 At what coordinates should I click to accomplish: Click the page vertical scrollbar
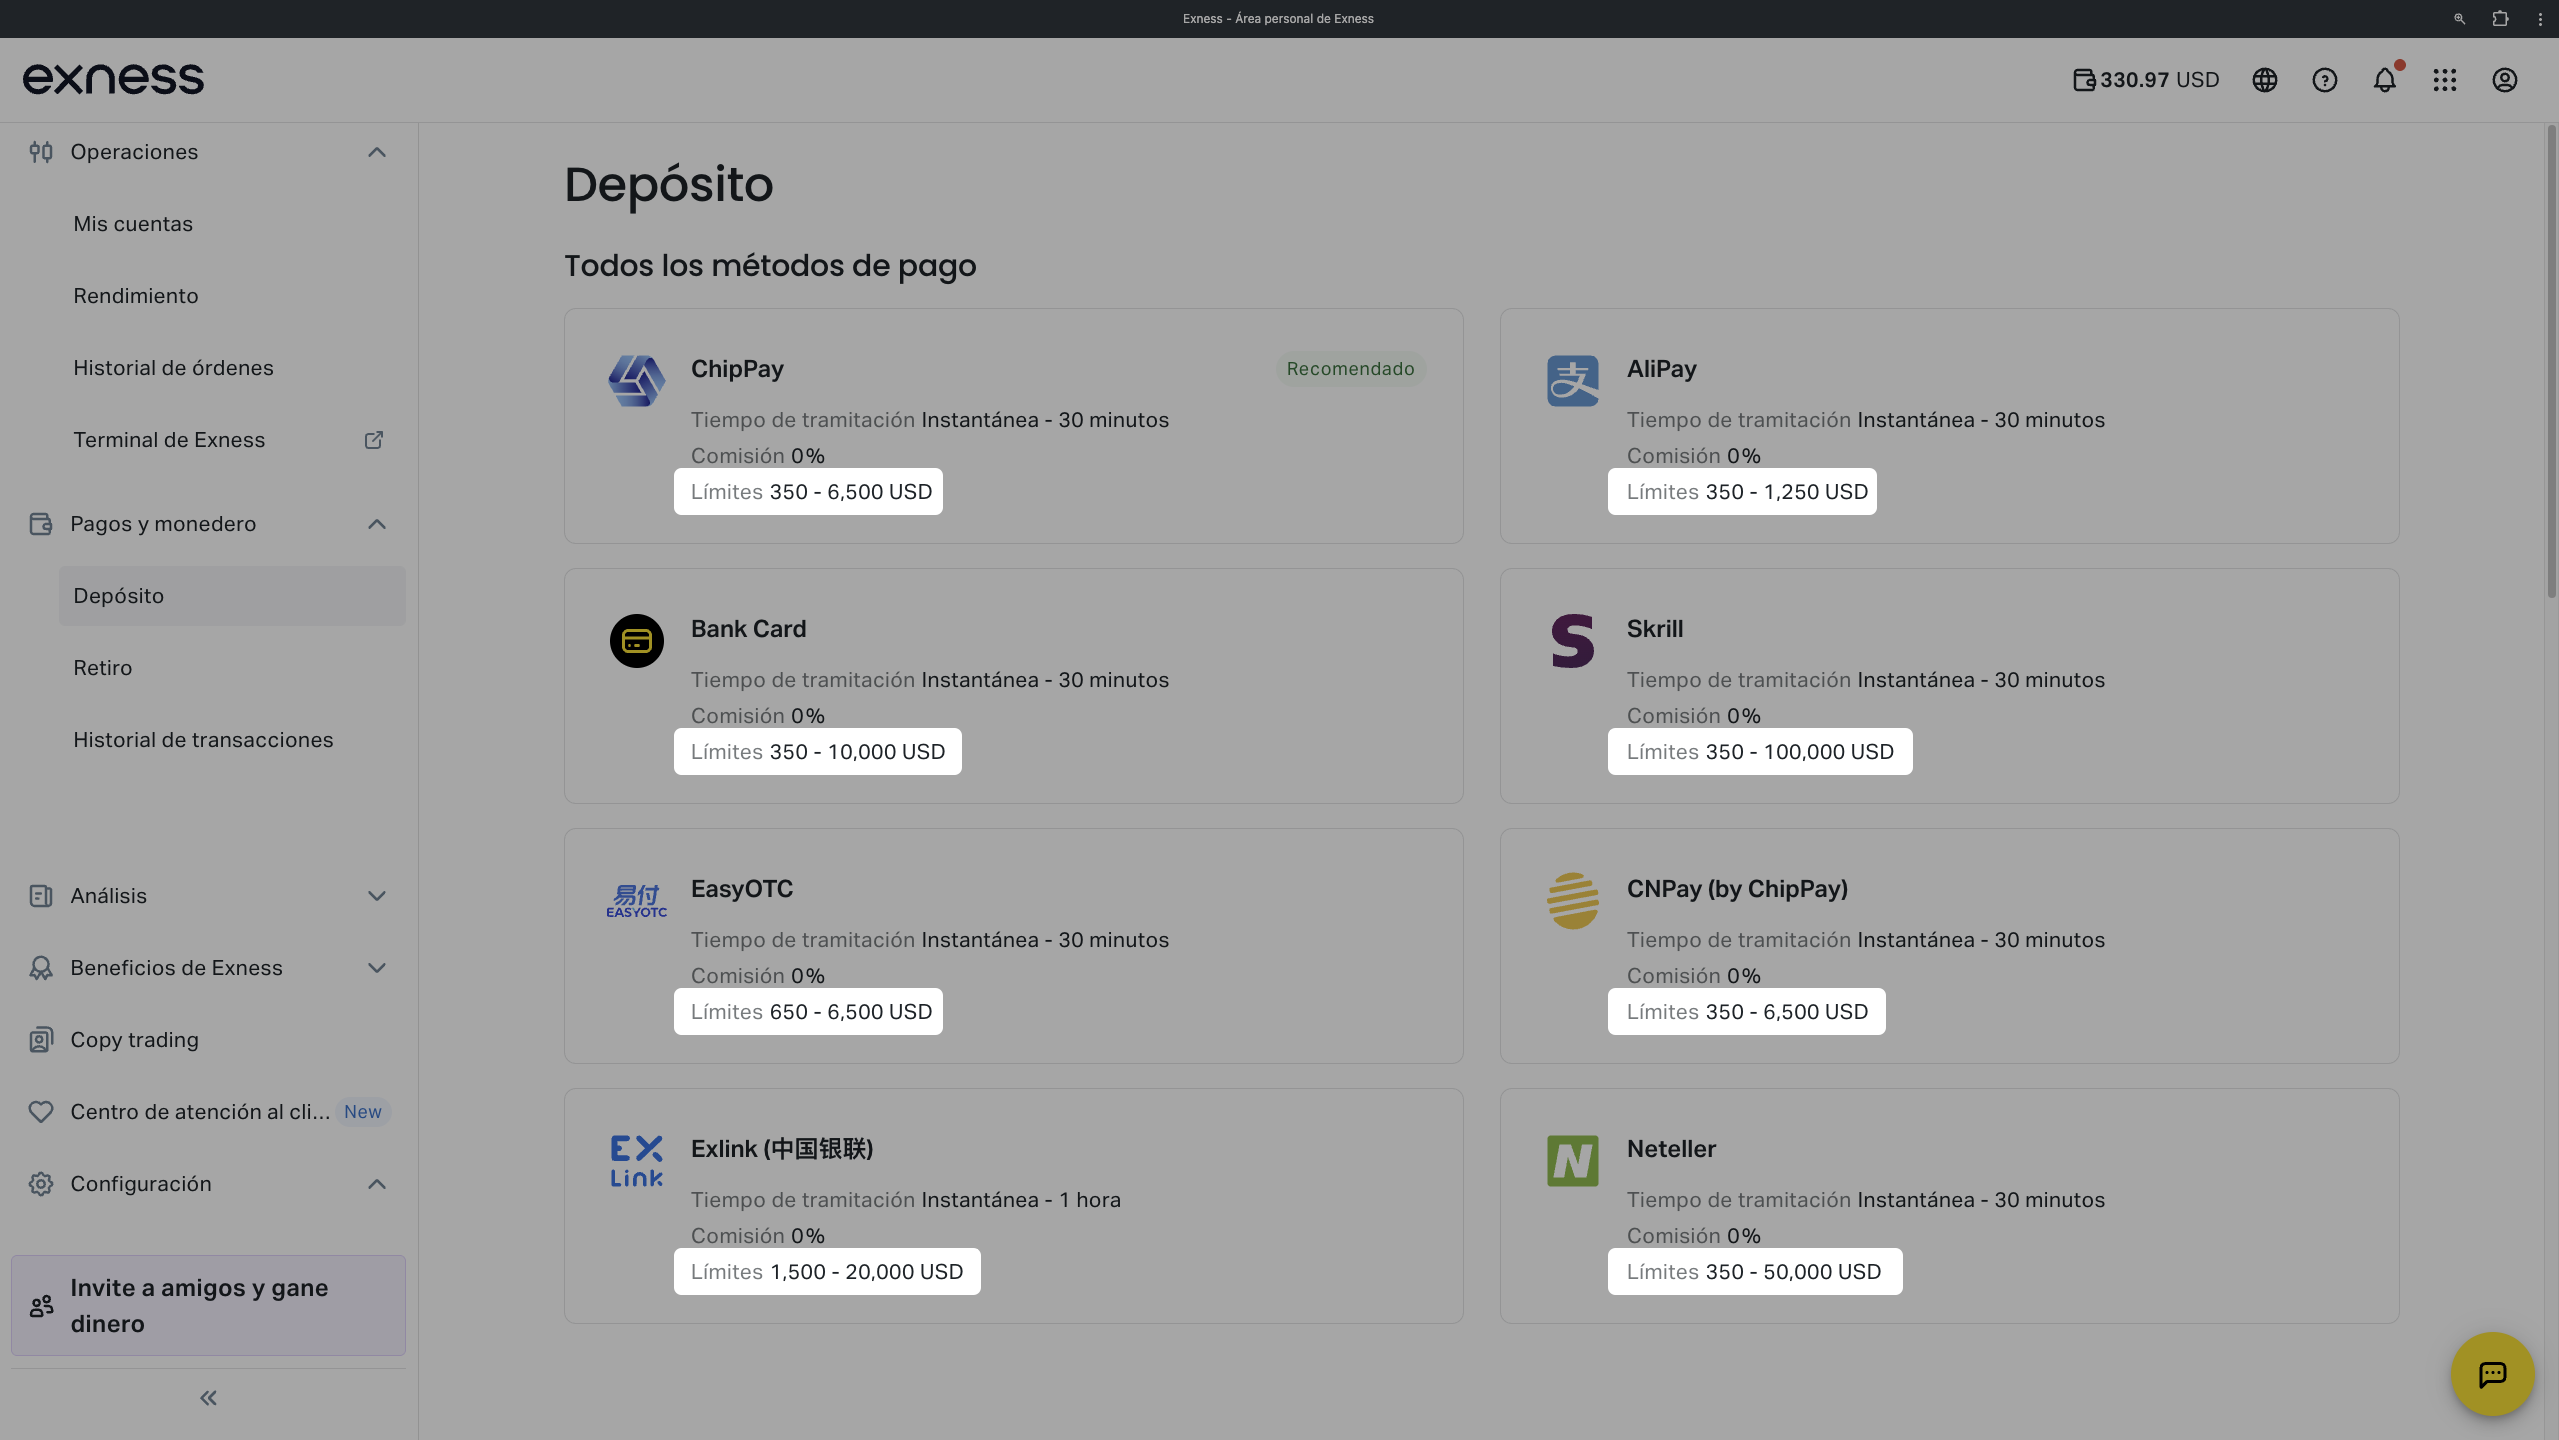click(x=2551, y=362)
